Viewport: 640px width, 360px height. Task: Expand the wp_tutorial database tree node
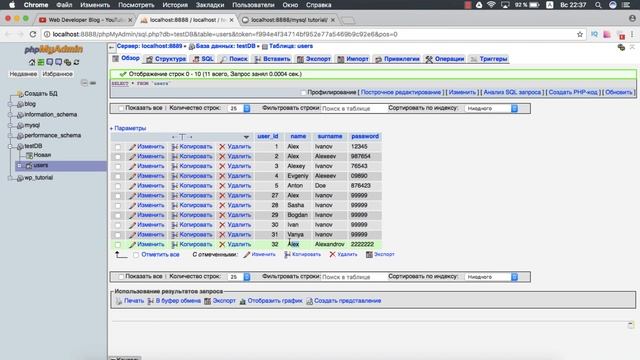pyautogui.click(x=11, y=178)
